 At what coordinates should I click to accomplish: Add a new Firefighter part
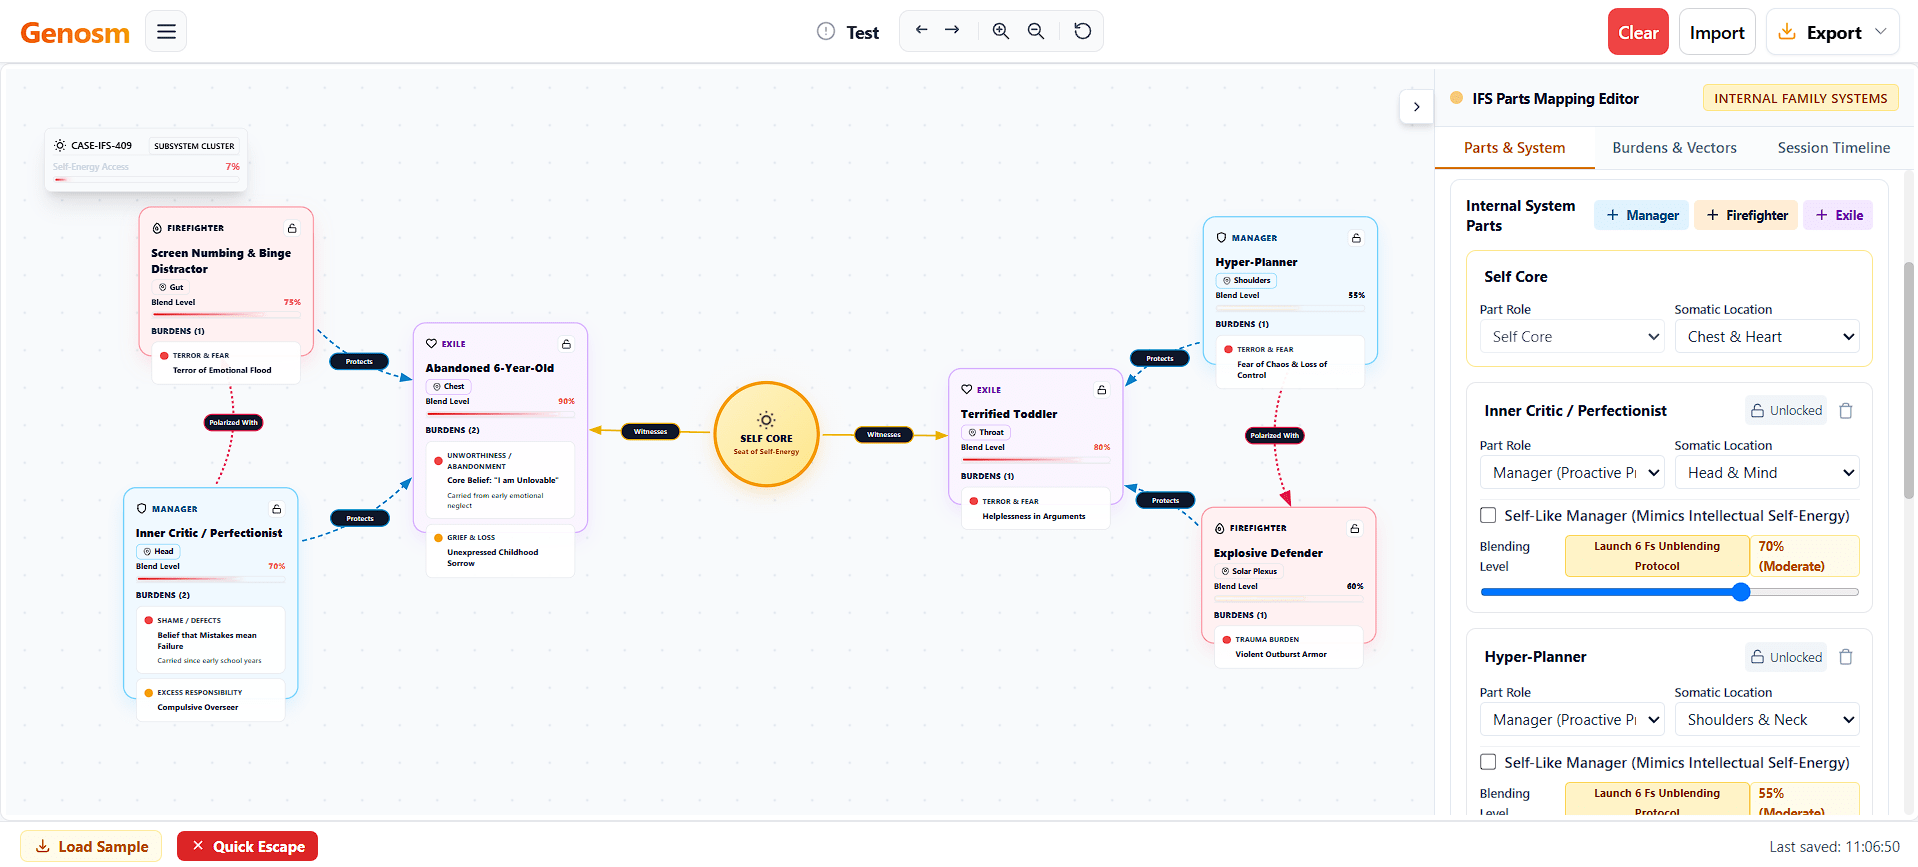coord(1746,215)
